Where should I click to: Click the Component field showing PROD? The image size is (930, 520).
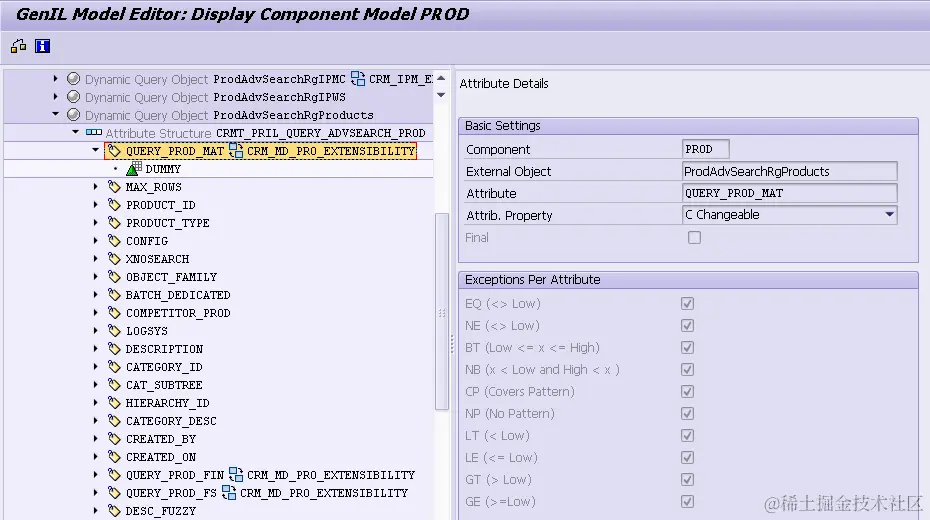705,149
